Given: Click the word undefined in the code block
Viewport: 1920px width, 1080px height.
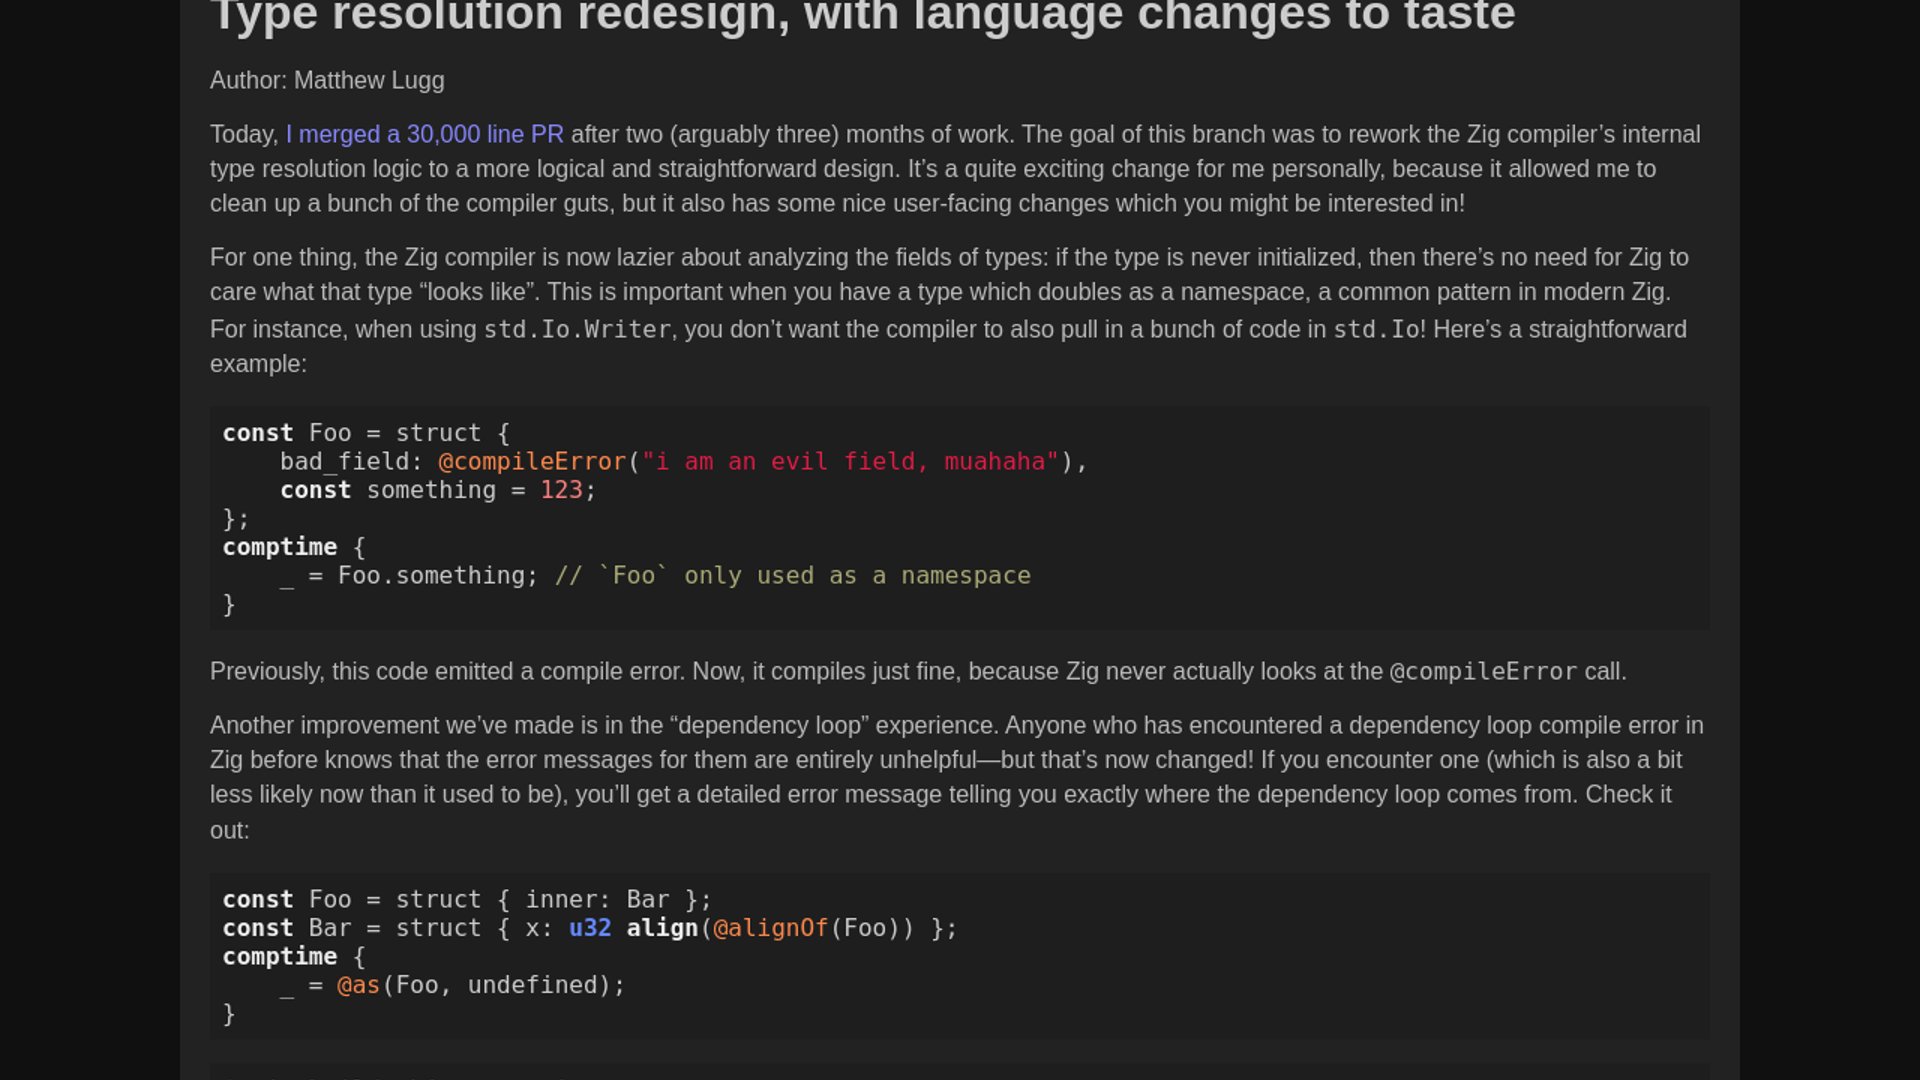Looking at the screenshot, I should click(x=532, y=985).
